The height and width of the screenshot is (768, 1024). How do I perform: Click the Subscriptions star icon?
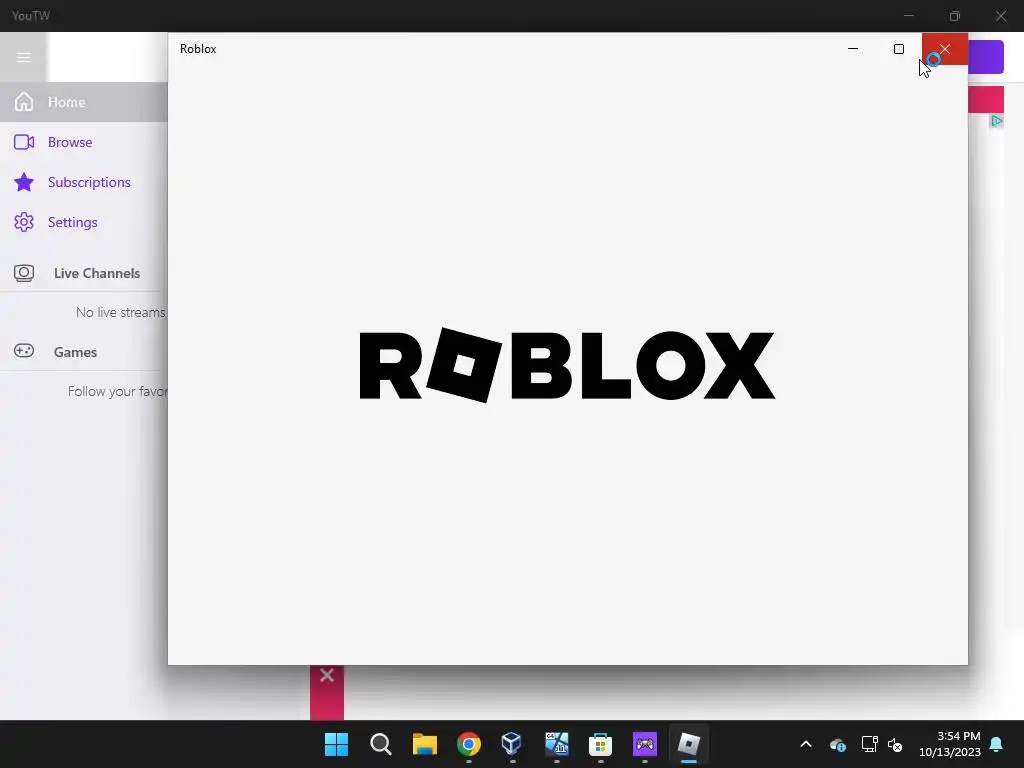(x=24, y=182)
